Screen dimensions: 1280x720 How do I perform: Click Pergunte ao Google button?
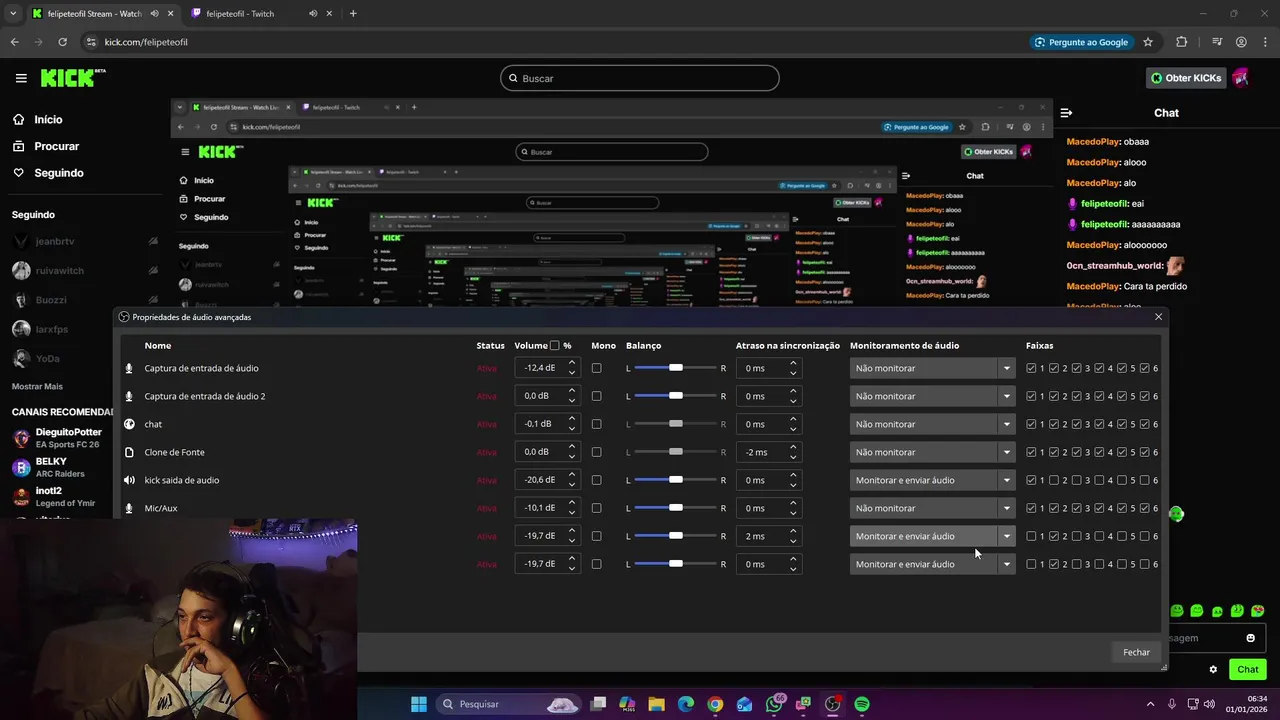click(x=1081, y=42)
